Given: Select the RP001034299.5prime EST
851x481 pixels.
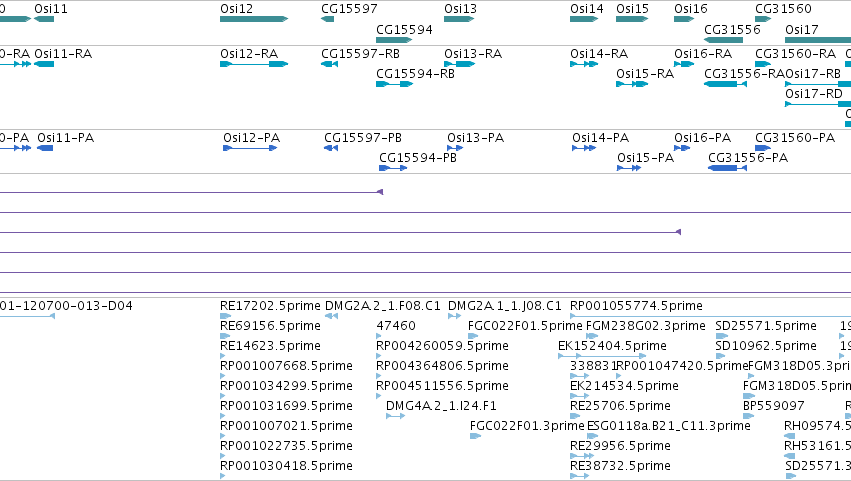Looking at the screenshot, I should click(223, 396).
